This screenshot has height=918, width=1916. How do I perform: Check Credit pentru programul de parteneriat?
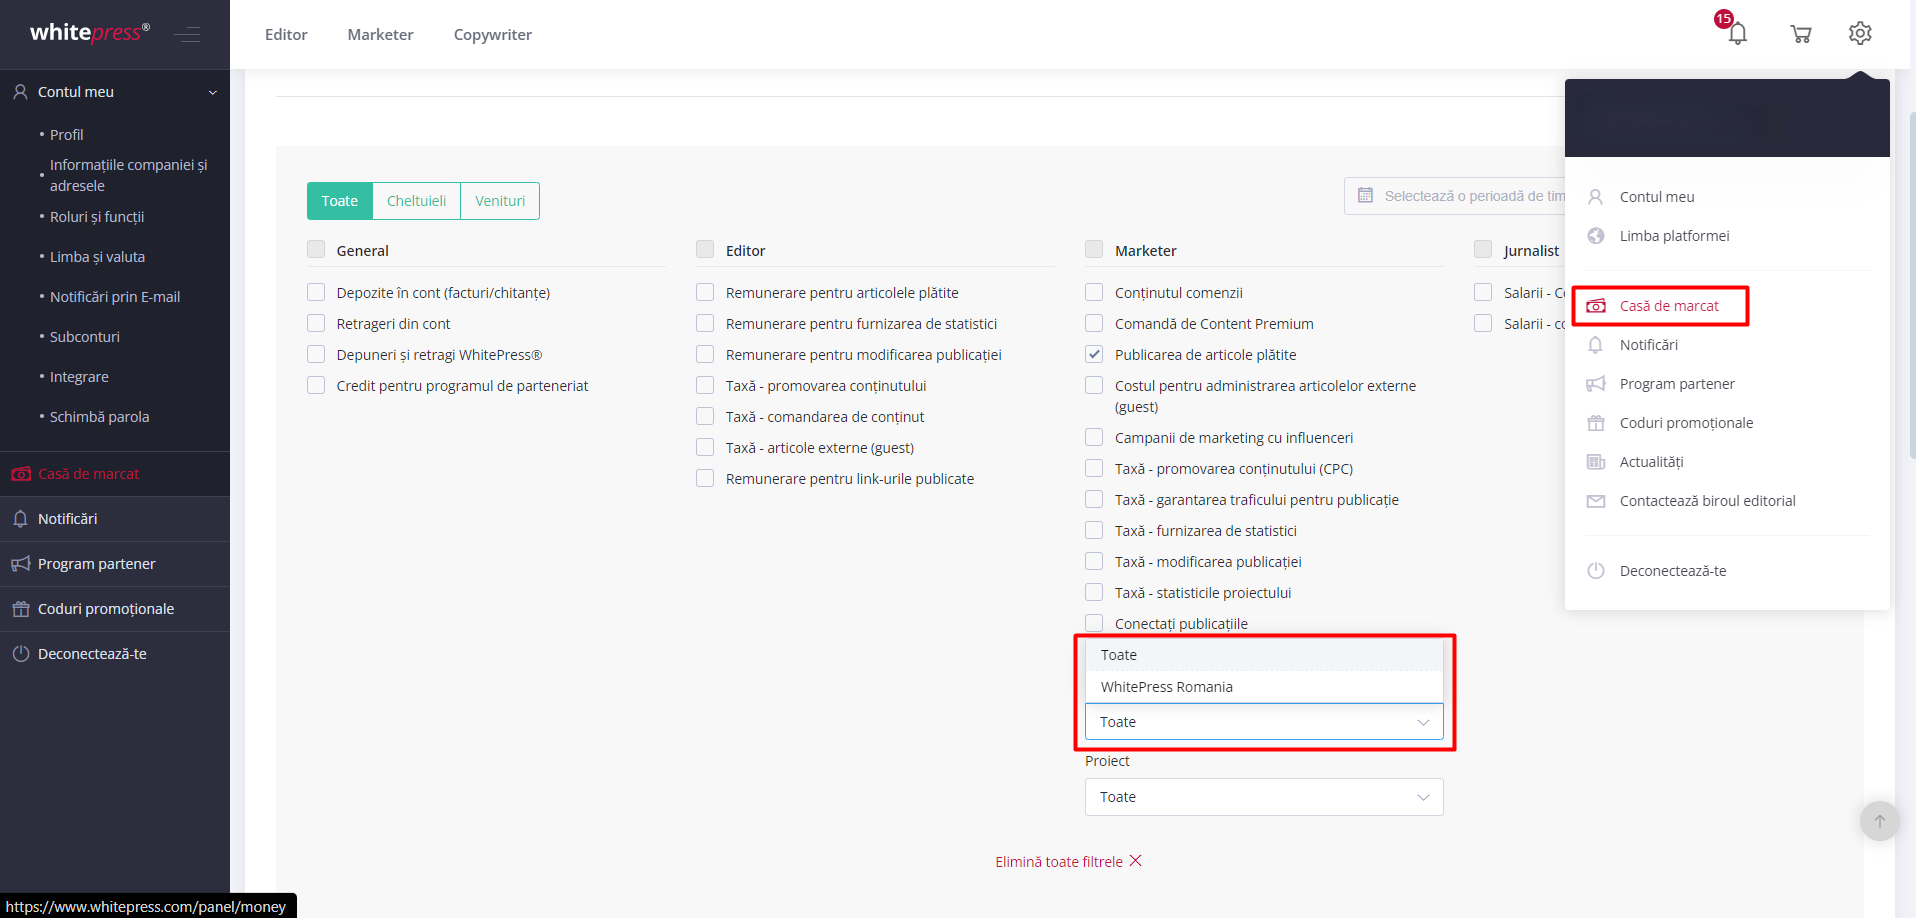316,385
